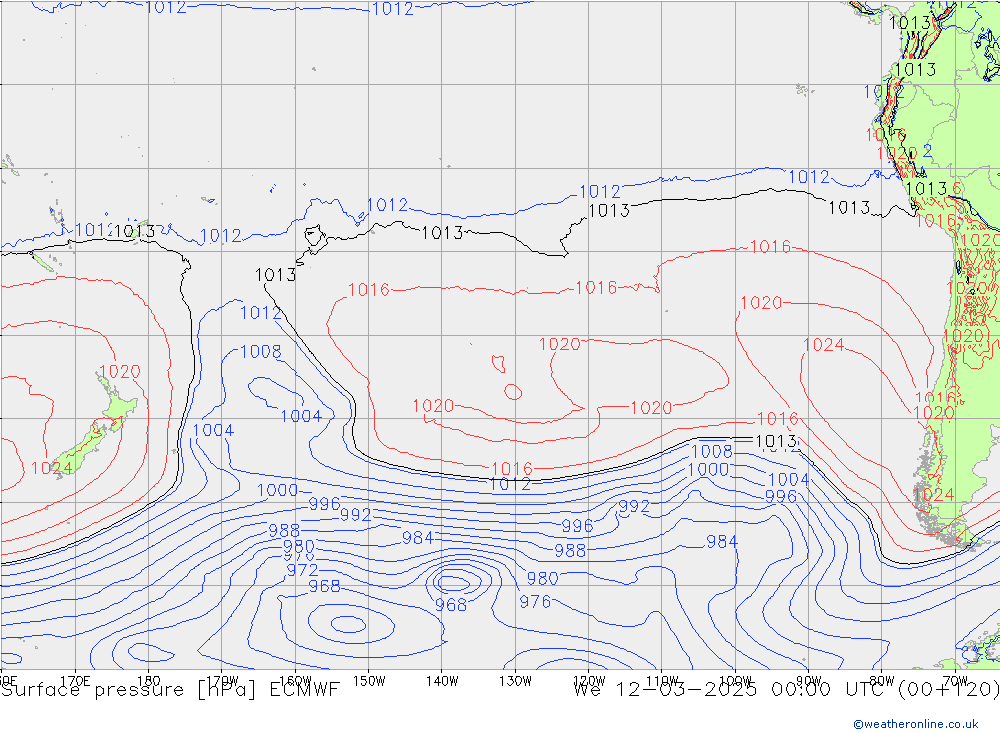Click the 80W longitude axis label
The width and height of the screenshot is (1000, 733).
(x=882, y=681)
